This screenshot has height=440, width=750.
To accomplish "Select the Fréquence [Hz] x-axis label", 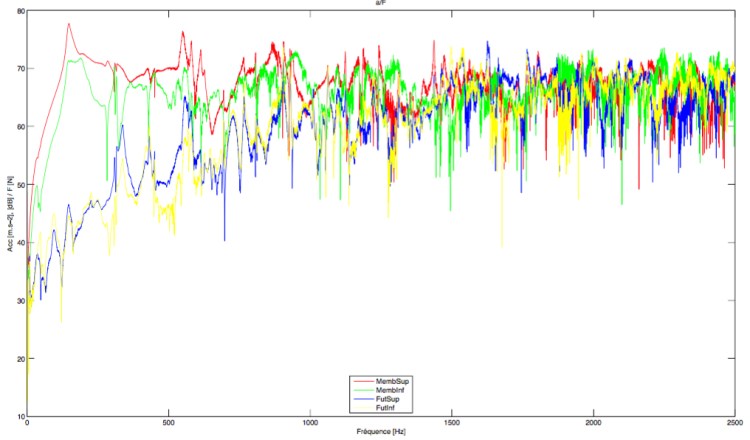I will [x=381, y=431].
